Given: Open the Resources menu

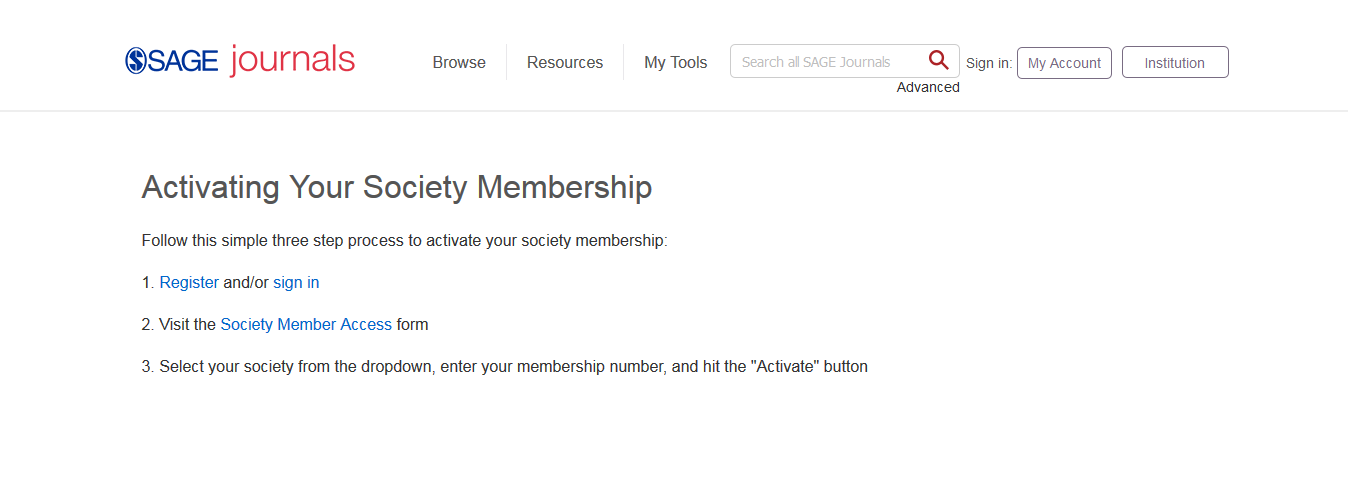Looking at the screenshot, I should (565, 62).
